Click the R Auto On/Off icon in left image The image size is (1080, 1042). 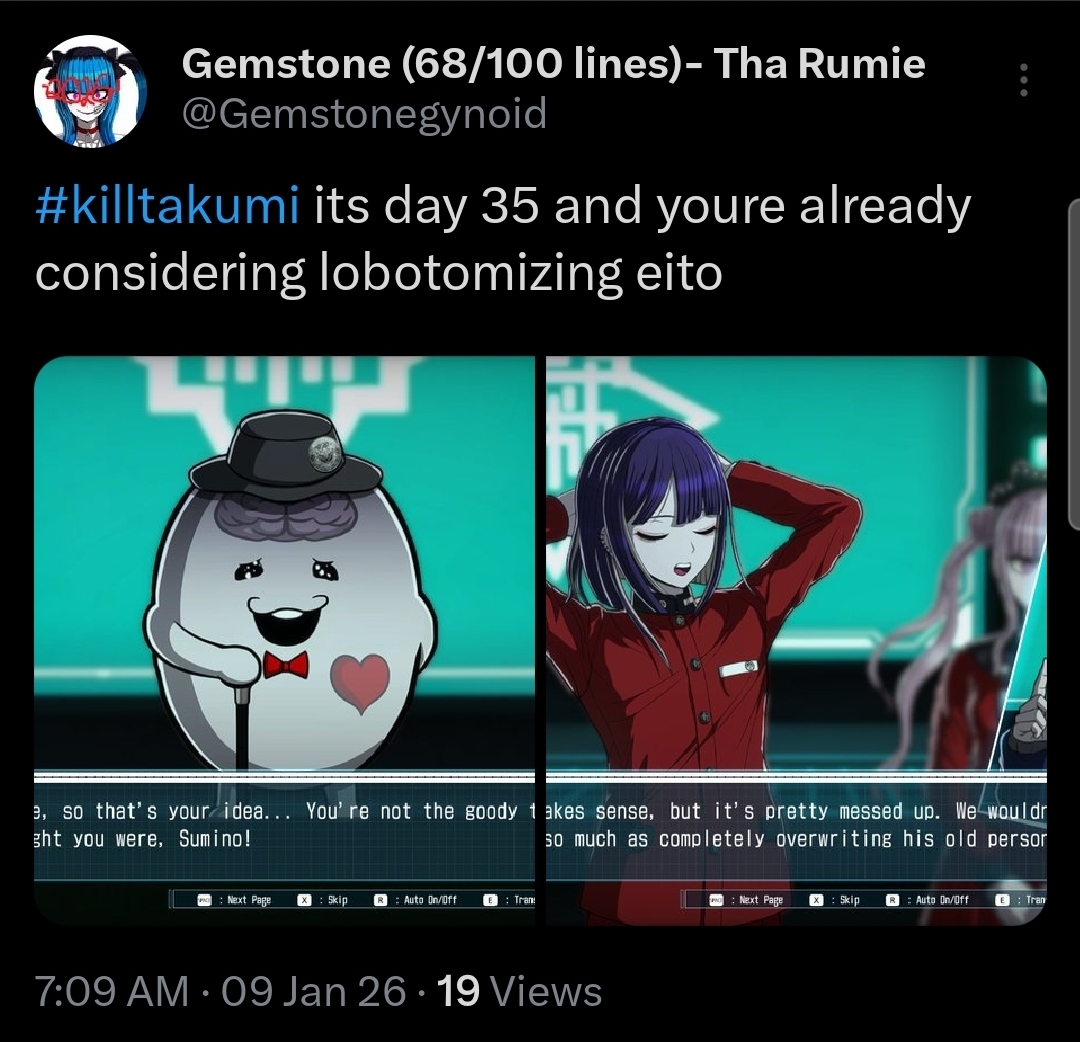380,899
